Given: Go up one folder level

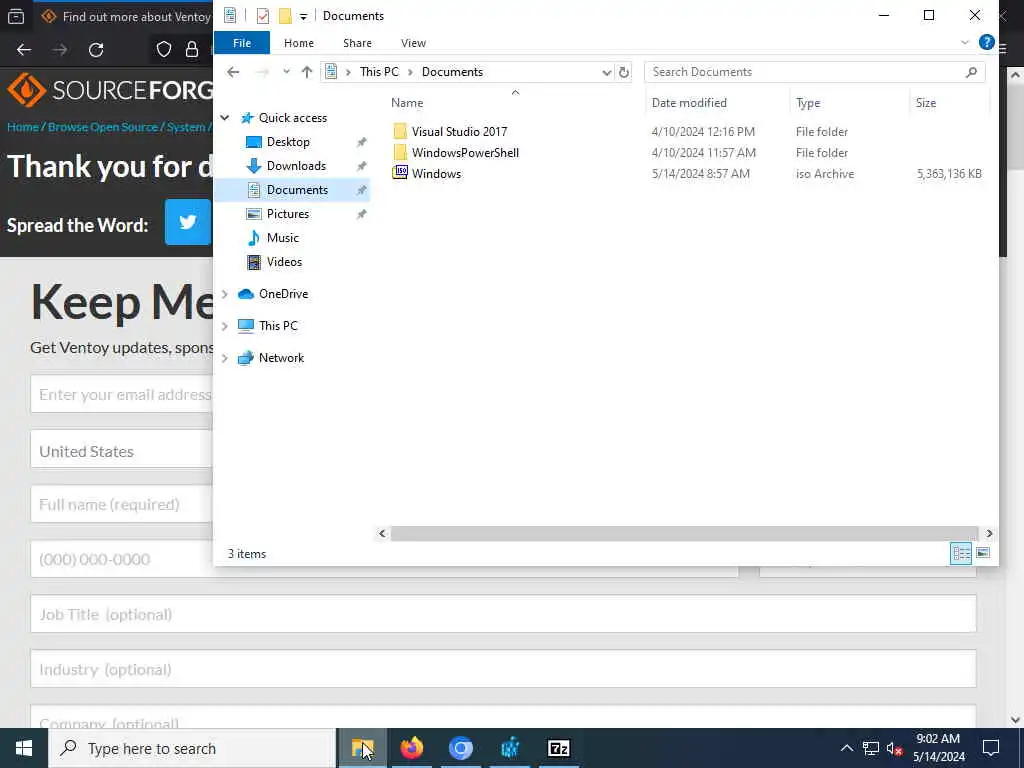Looking at the screenshot, I should [306, 72].
